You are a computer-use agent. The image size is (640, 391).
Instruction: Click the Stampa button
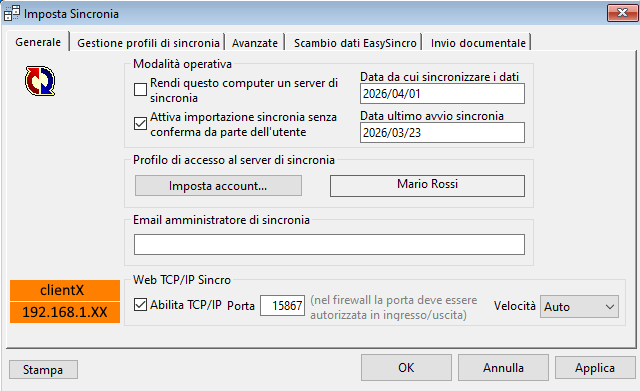[43, 370]
